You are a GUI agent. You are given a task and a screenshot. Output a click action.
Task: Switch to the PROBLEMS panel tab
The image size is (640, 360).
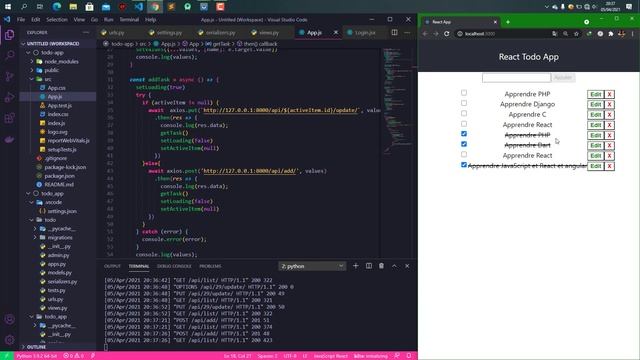pos(210,266)
